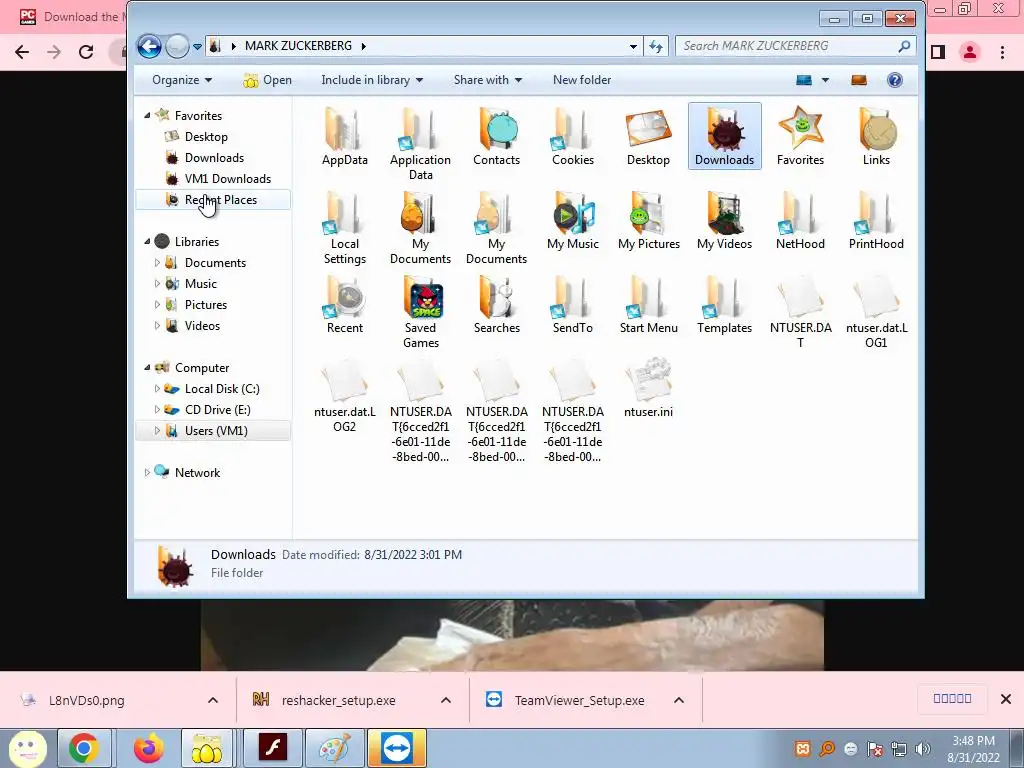The height and width of the screenshot is (768, 1024).
Task: Collapse the Libraries tree section
Action: click(x=147, y=242)
